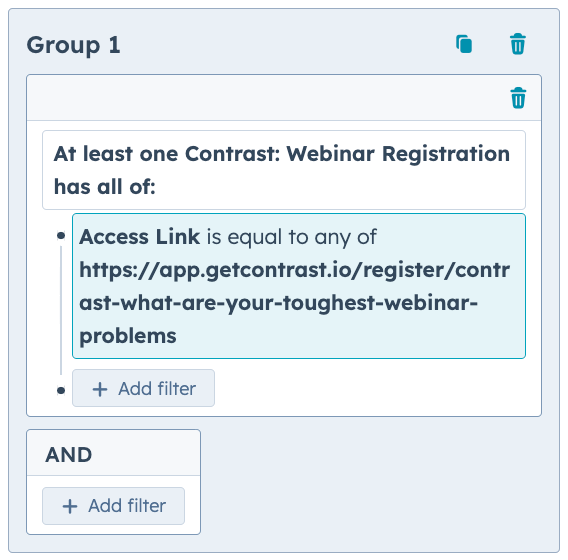Change the 'is equal to any of' operator

click(x=292, y=237)
